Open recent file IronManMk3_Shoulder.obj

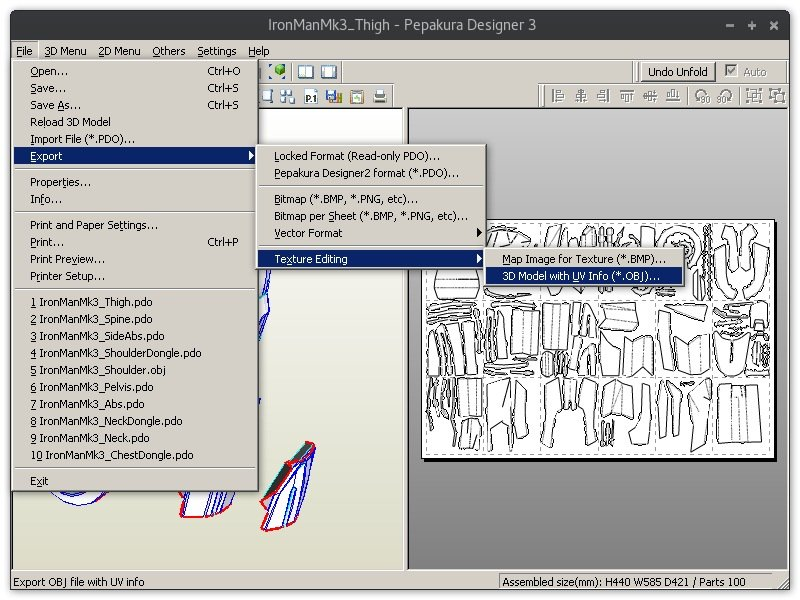pyautogui.click(x=135, y=370)
